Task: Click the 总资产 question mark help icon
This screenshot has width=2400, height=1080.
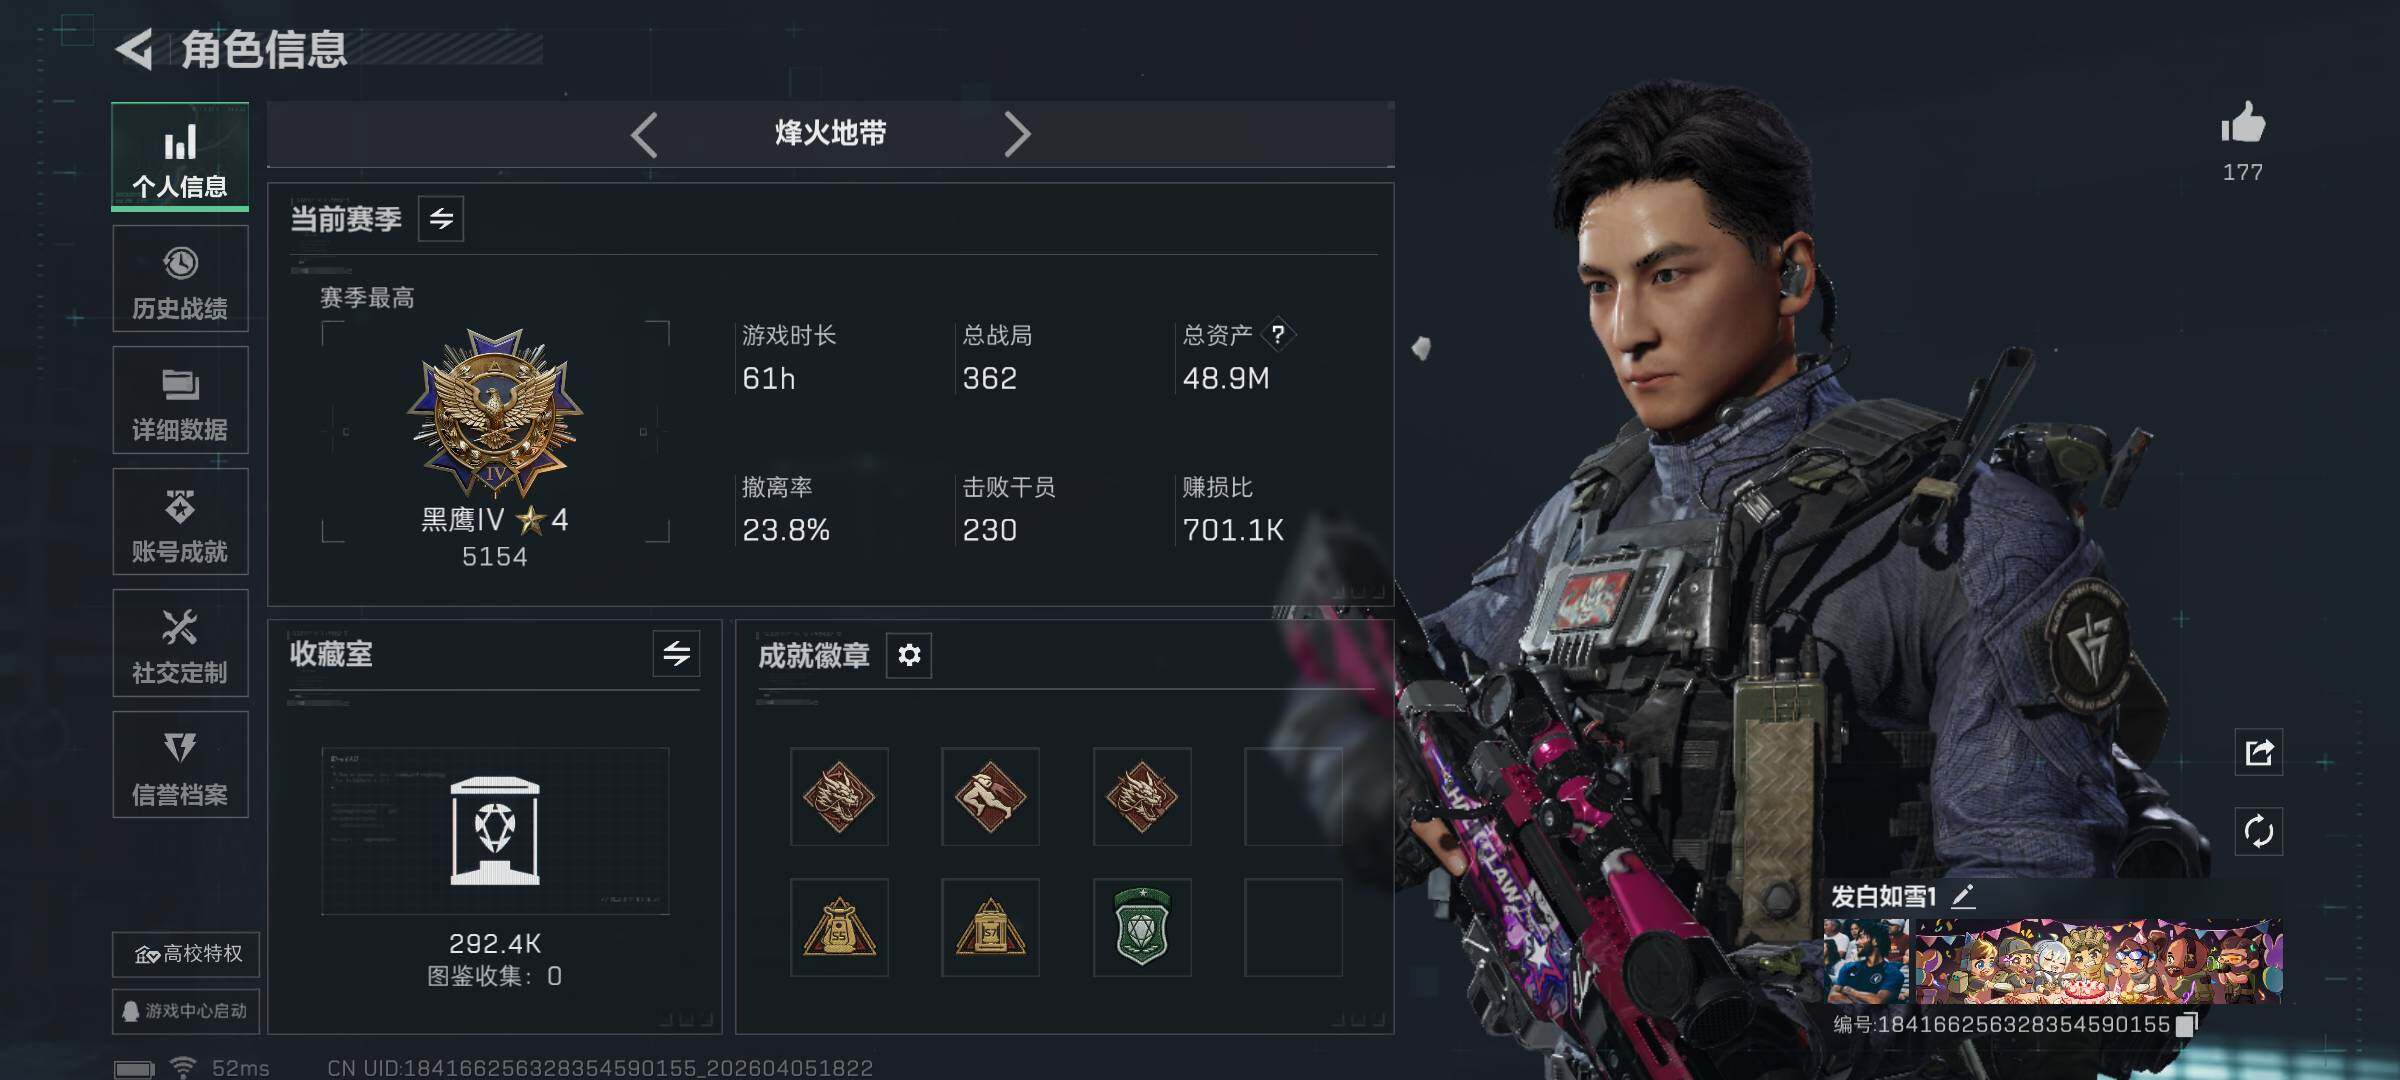Action: [1277, 335]
